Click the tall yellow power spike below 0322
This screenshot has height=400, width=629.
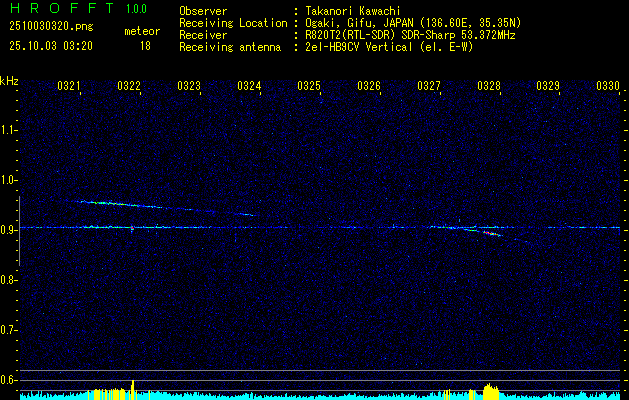click(133, 390)
